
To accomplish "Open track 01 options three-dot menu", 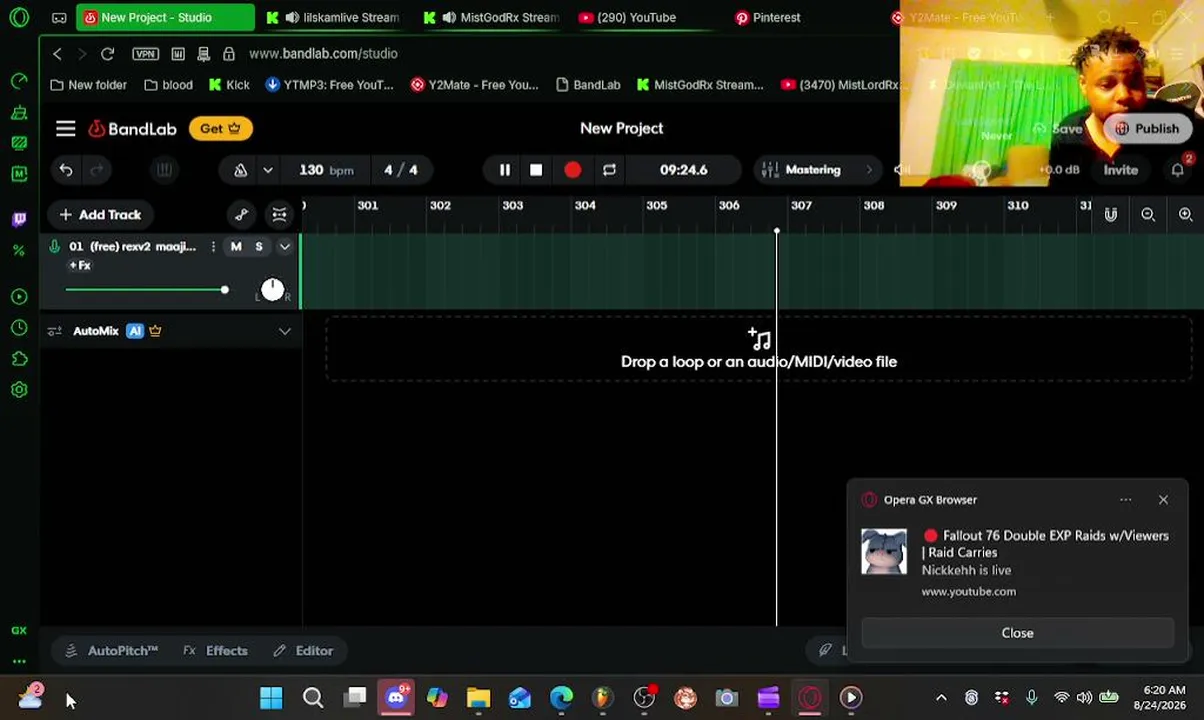I will pos(213,246).
